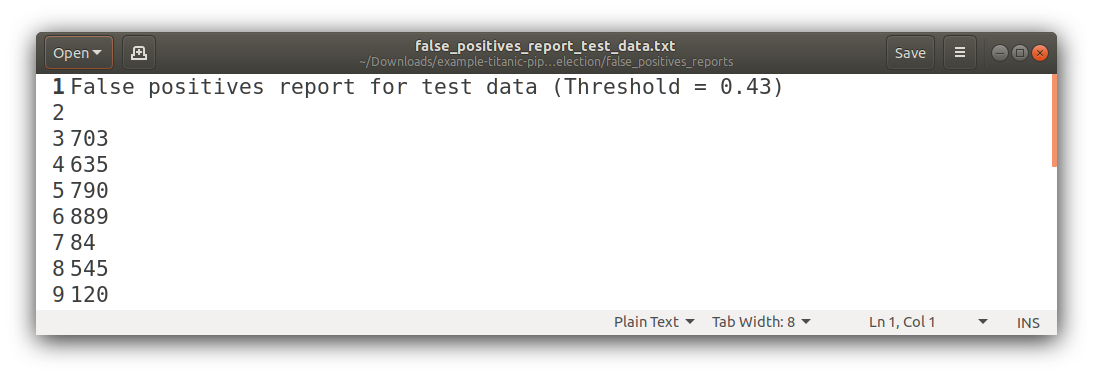Image resolution: width=1095 pixels, height=377 pixels.
Task: Click the orange vertical scrollbar
Action: [1054, 120]
